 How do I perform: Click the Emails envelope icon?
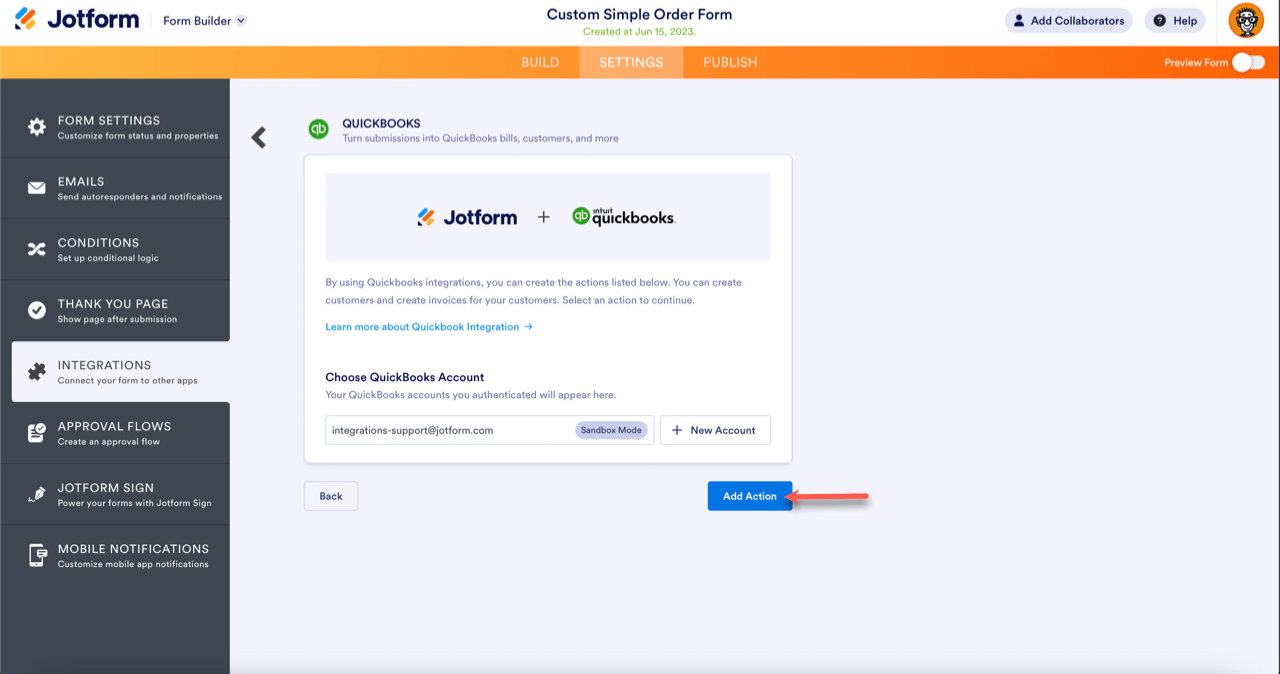[37, 188]
